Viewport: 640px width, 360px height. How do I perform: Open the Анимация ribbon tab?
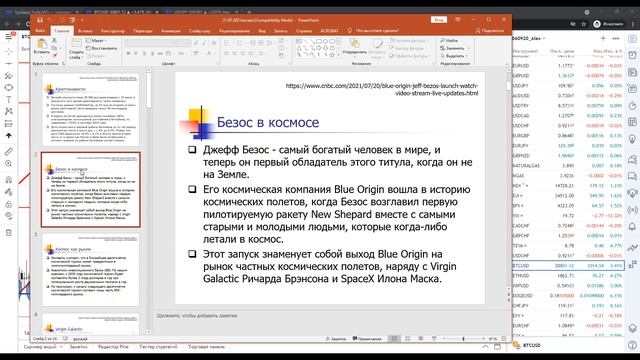click(171, 31)
